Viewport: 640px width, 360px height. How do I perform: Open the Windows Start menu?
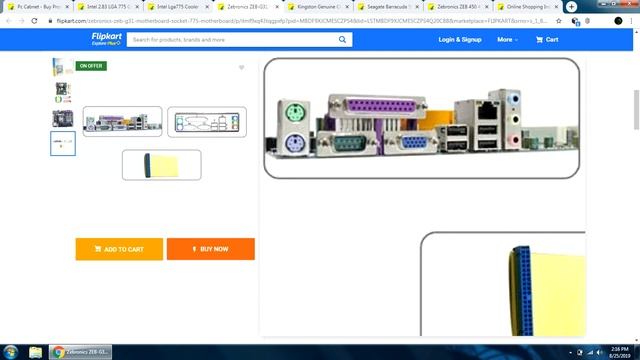[11, 352]
